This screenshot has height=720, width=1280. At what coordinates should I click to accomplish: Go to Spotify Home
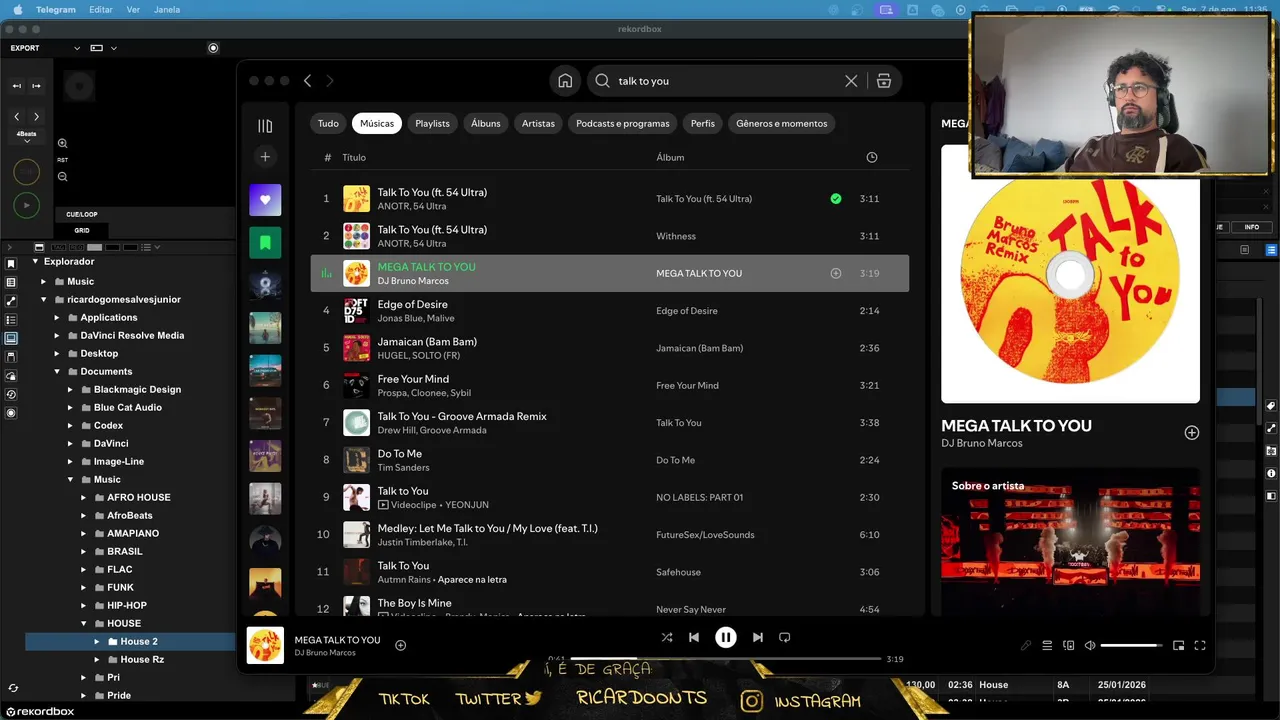(565, 81)
